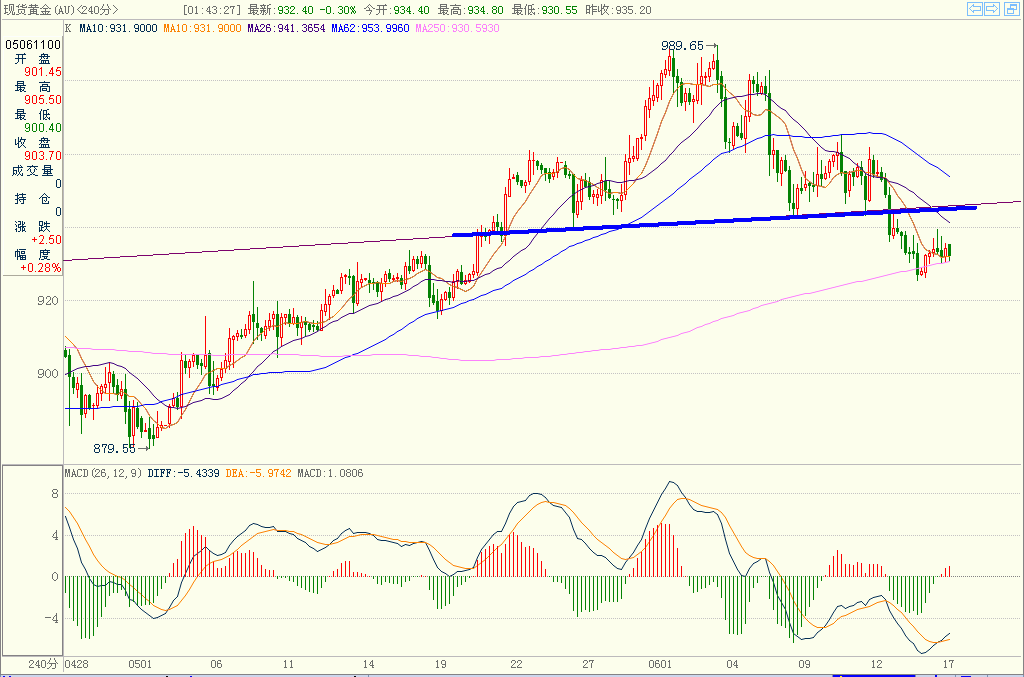Click the 920 price axis label
Image resolution: width=1024 pixels, height=677 pixels.
pyautogui.click(x=48, y=301)
